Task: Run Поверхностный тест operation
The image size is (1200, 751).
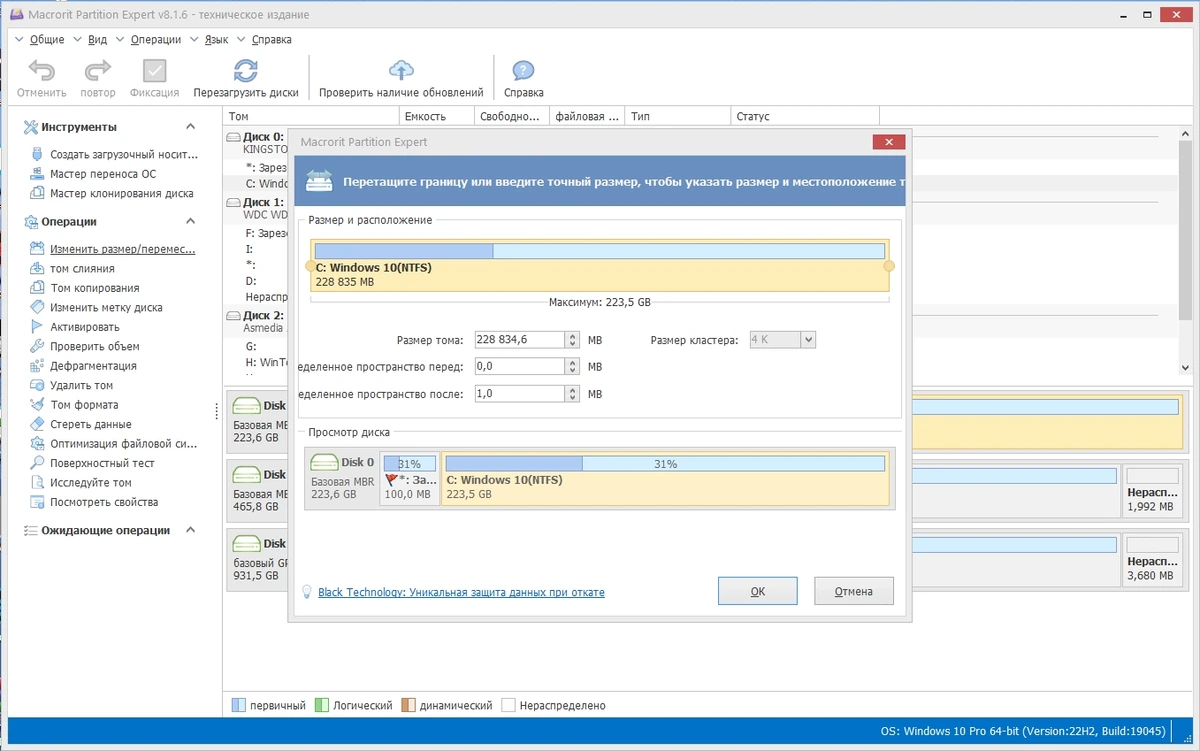Action: coord(102,463)
